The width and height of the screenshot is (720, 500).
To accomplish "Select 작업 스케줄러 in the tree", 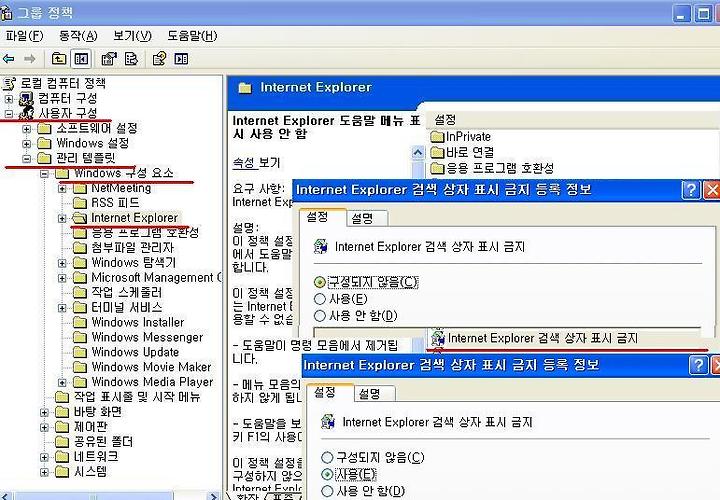I will coord(126,292).
